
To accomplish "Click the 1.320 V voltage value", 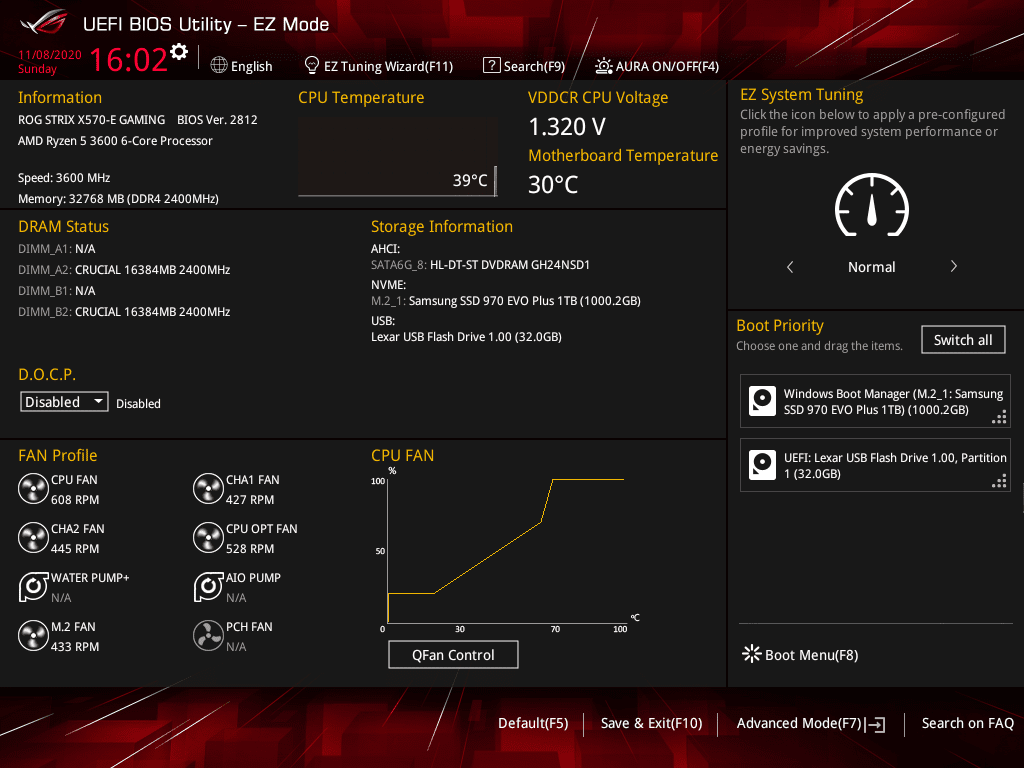I will [x=567, y=127].
